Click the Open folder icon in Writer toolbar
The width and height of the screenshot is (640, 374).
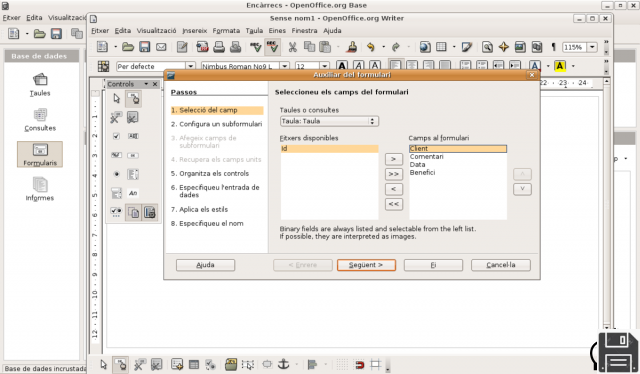(x=128, y=47)
